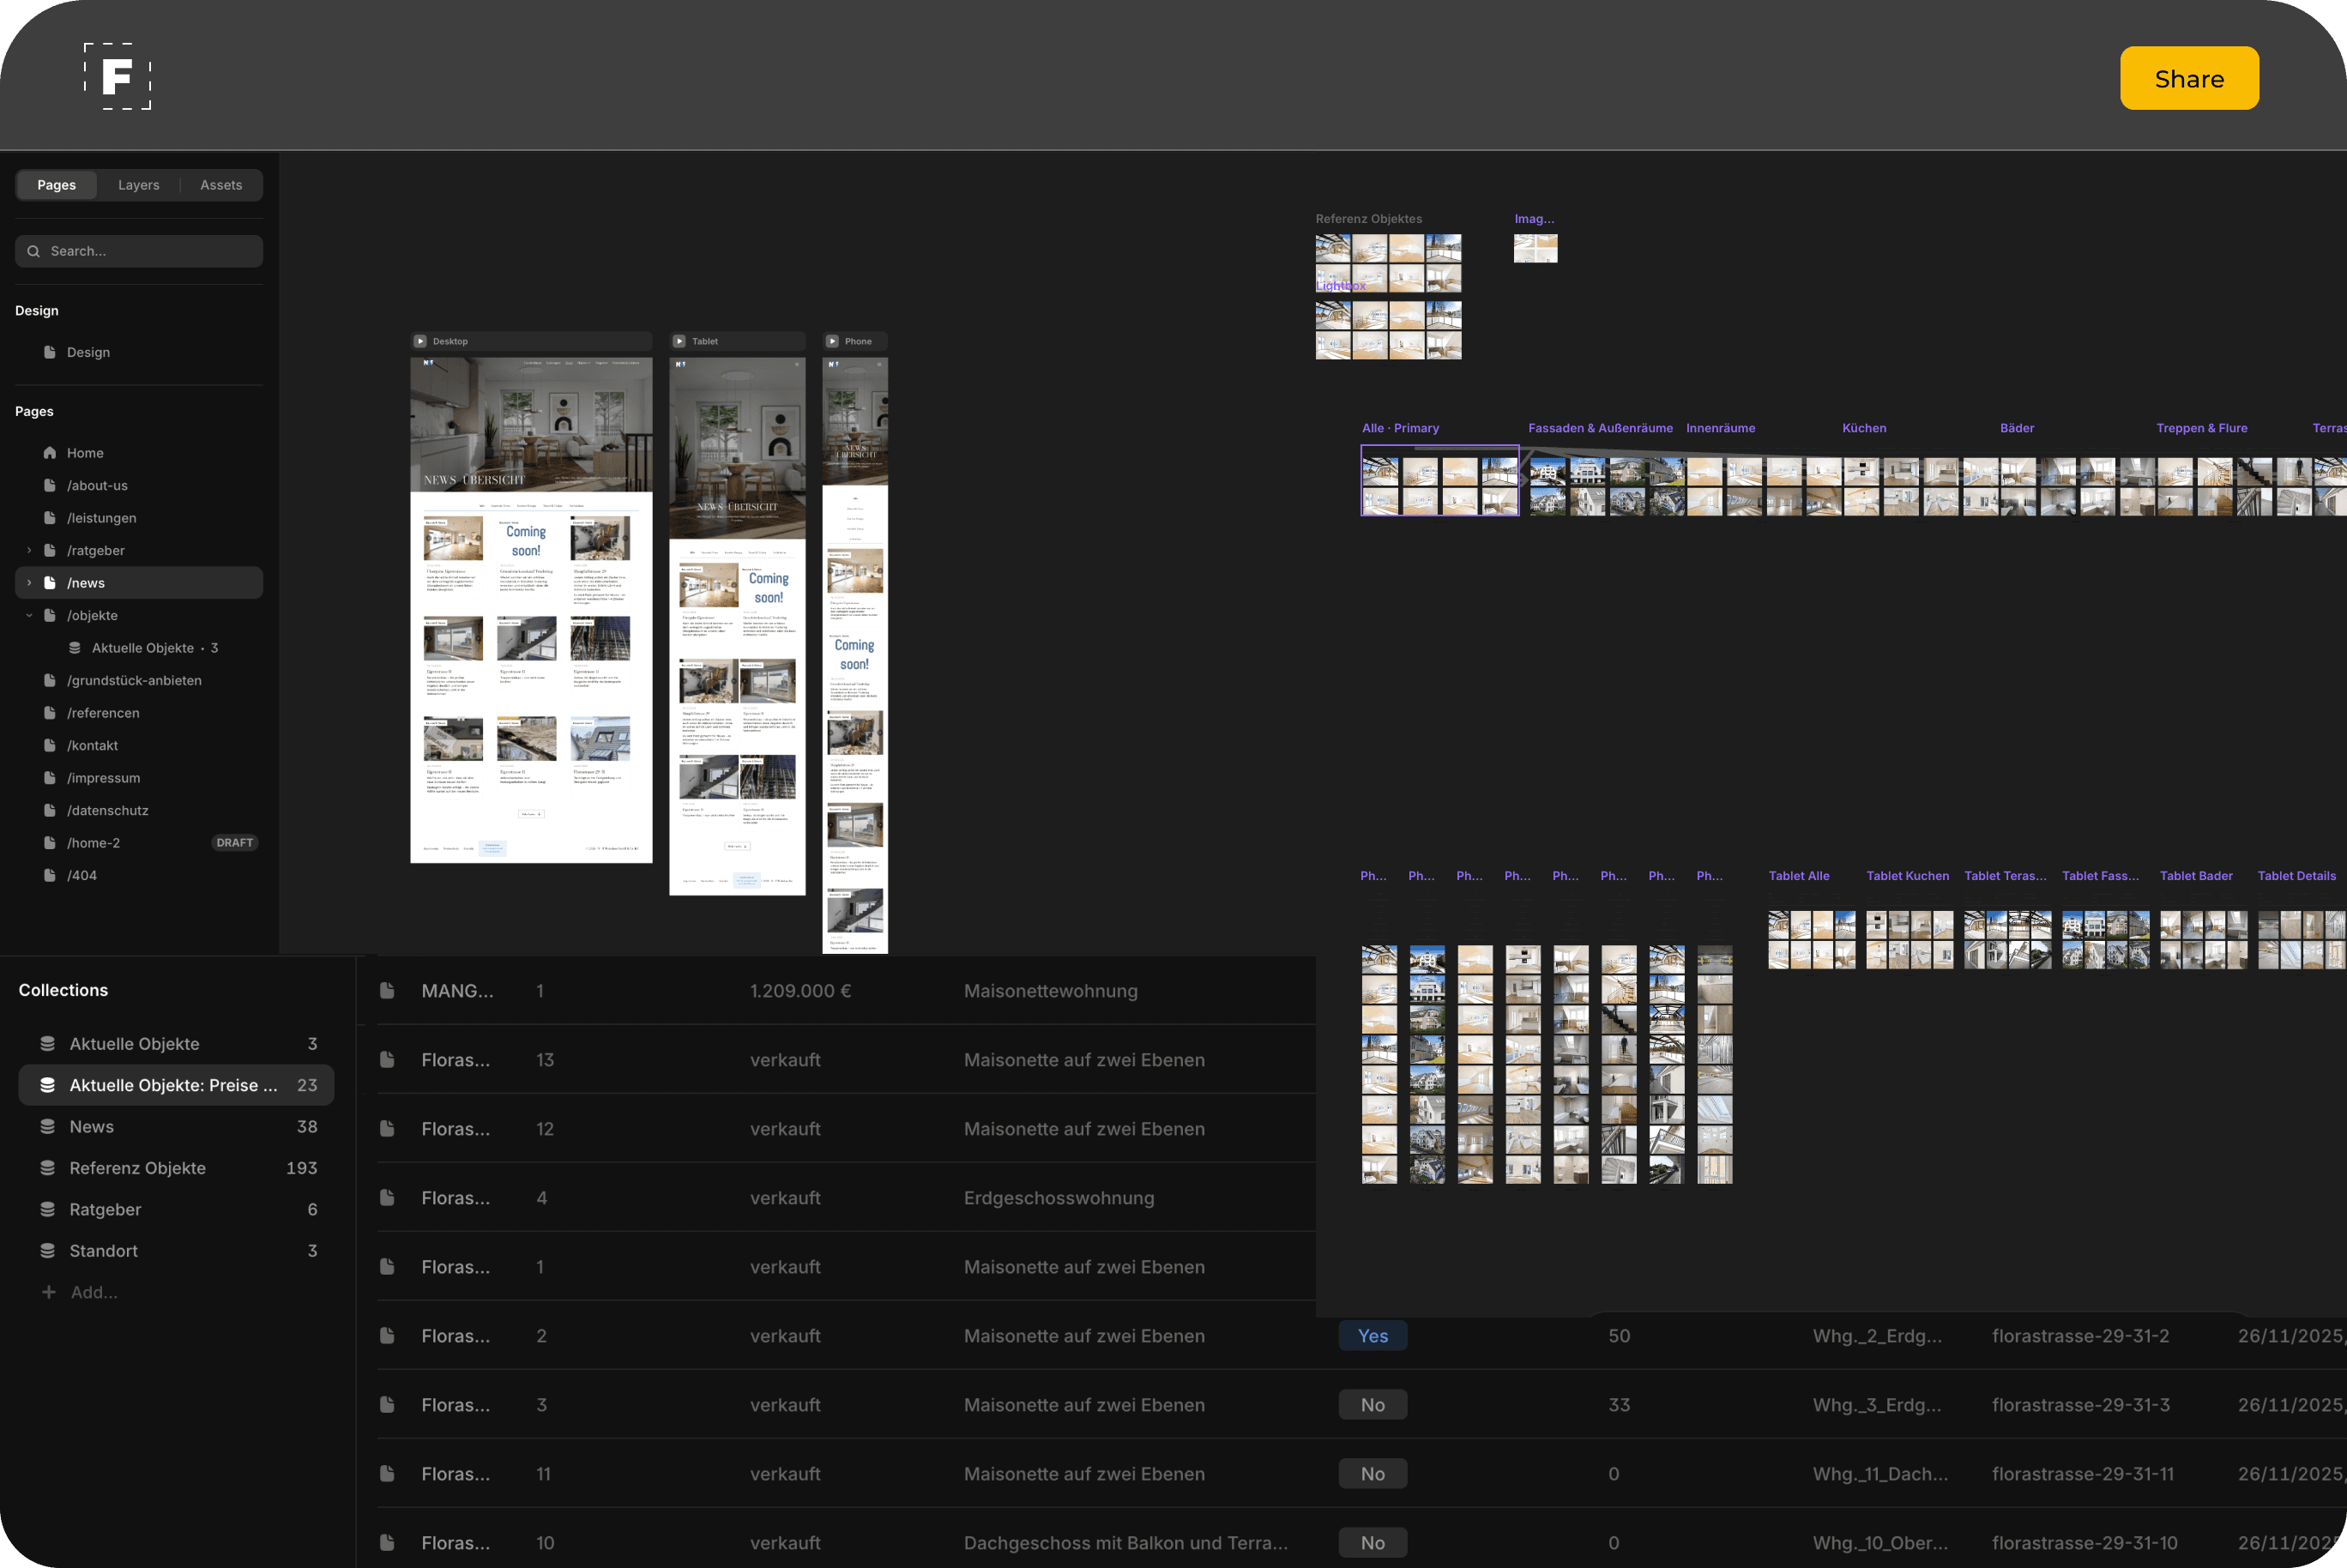Switch to the Assets tab
Screen dimensions: 2347x1568
click(221, 185)
